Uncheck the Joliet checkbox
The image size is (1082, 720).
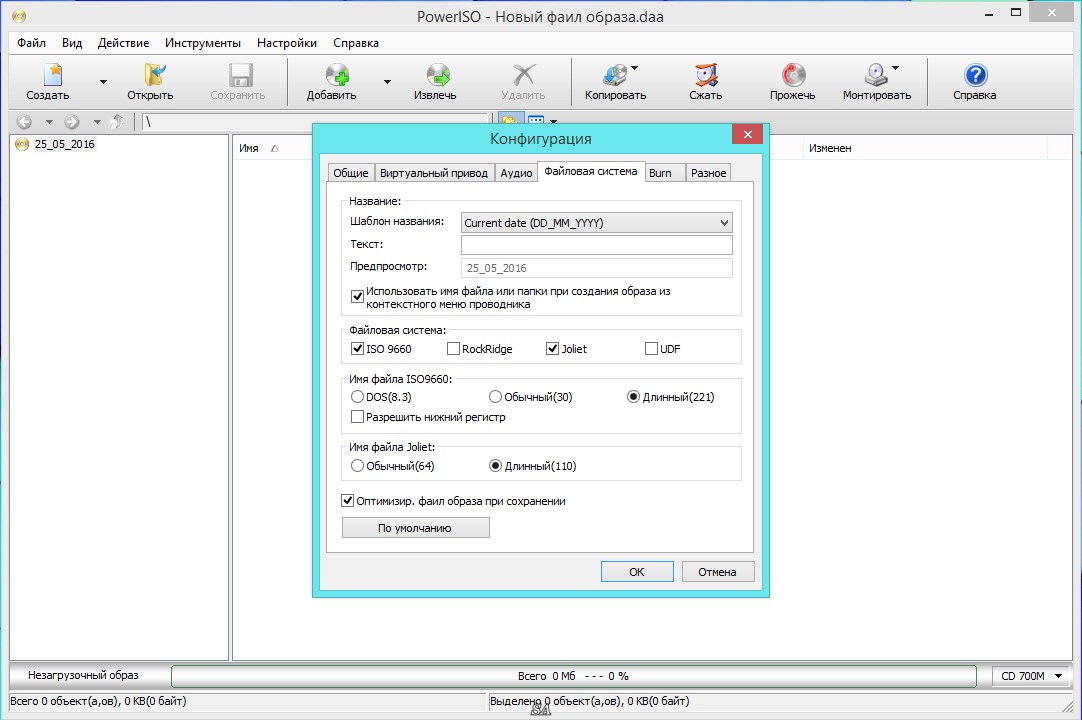552,349
